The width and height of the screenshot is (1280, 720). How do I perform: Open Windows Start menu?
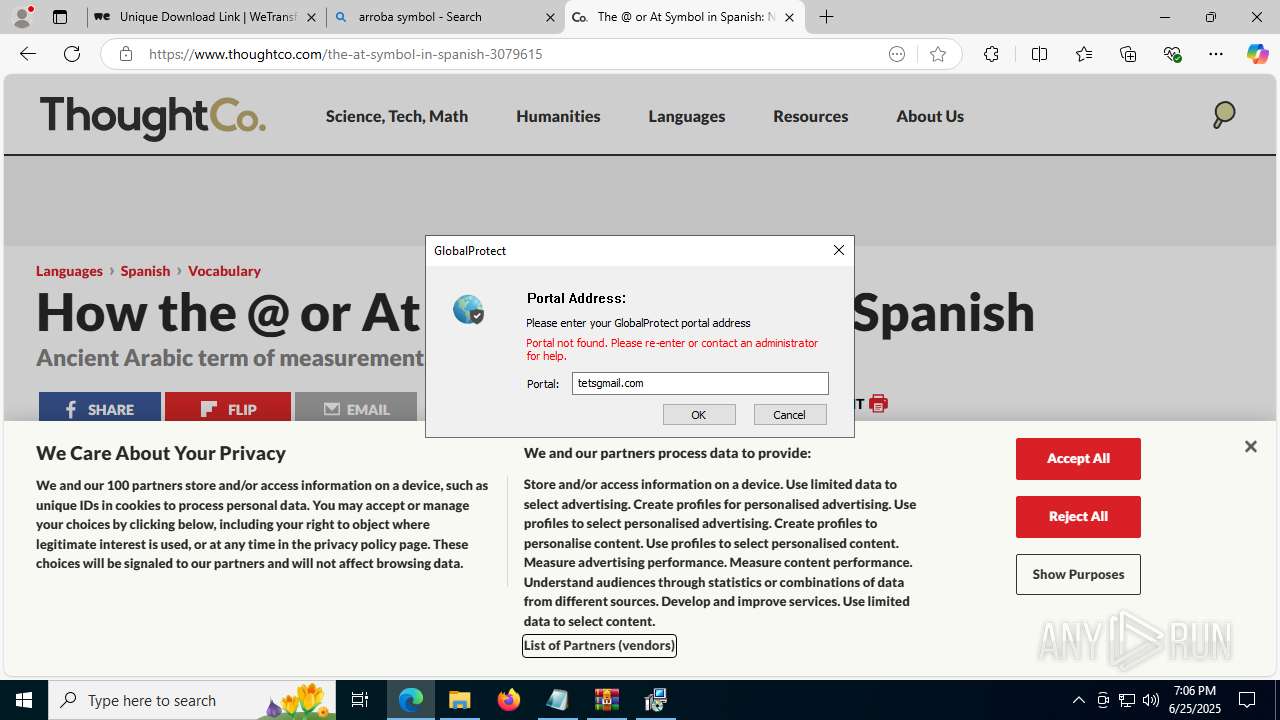pyautogui.click(x=24, y=700)
